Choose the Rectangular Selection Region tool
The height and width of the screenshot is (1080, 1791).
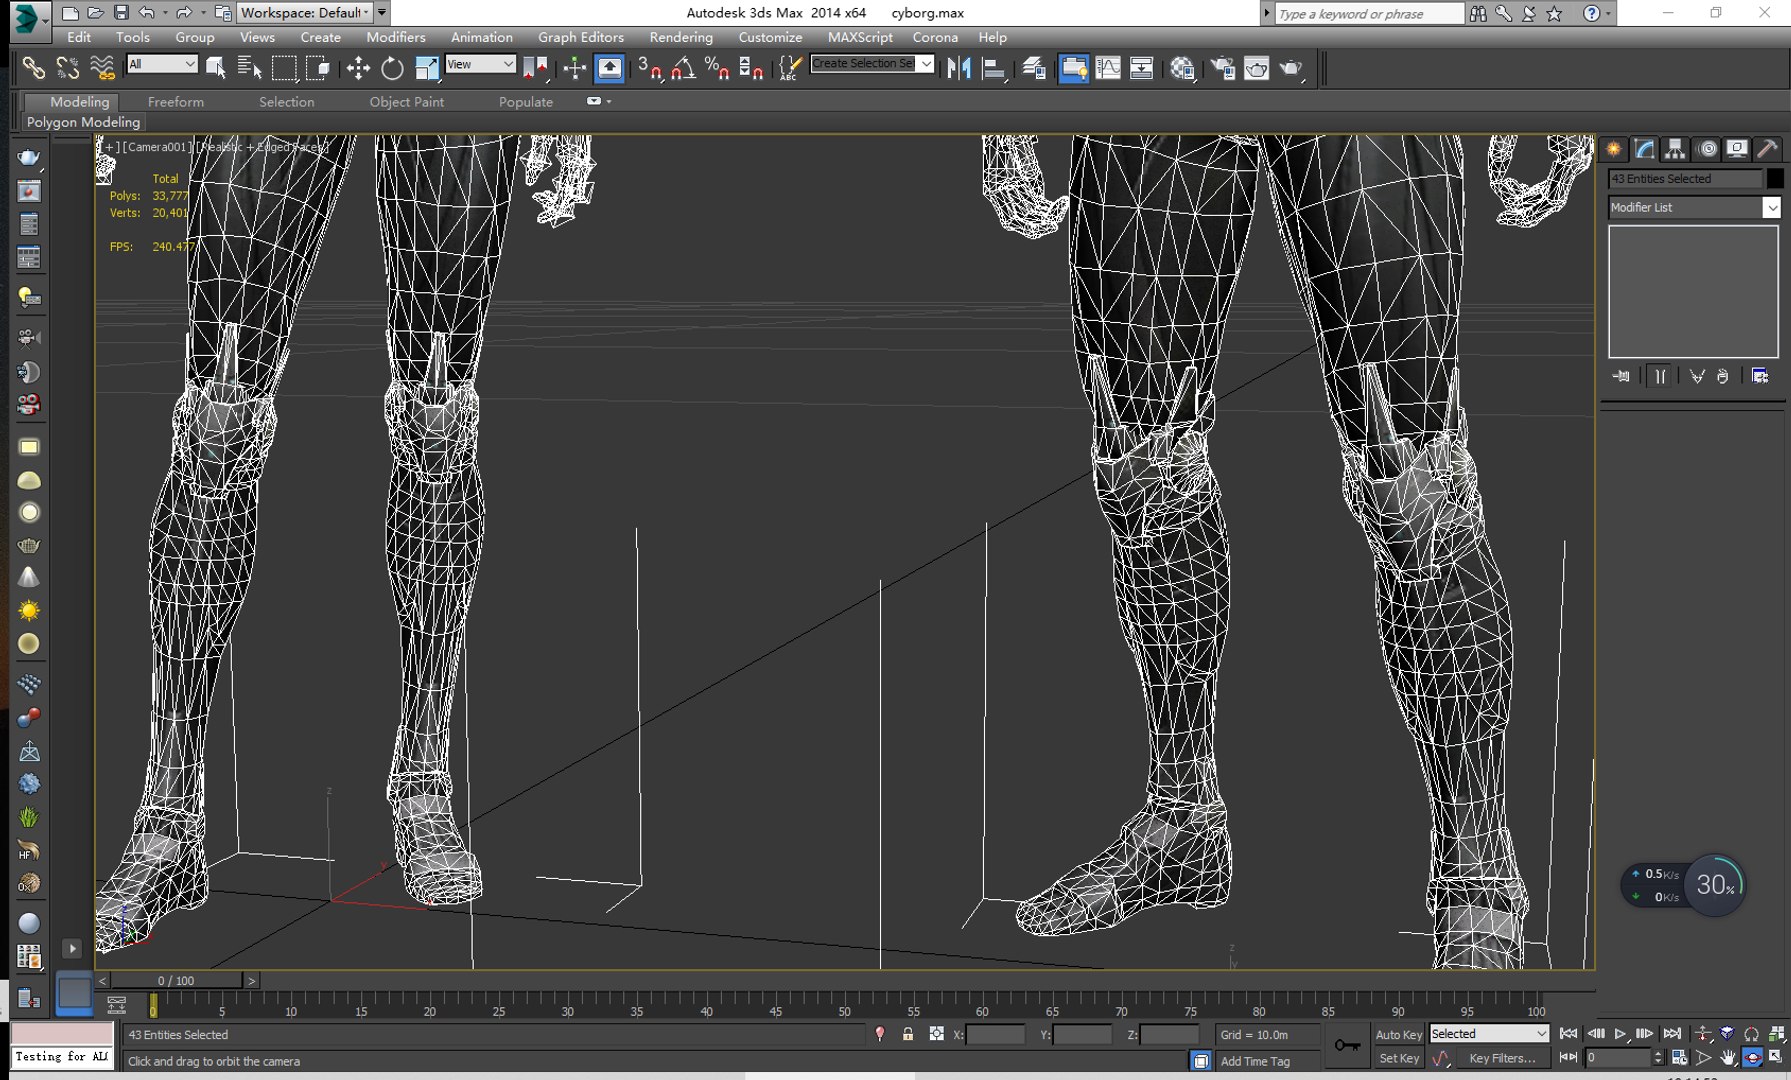click(x=285, y=68)
